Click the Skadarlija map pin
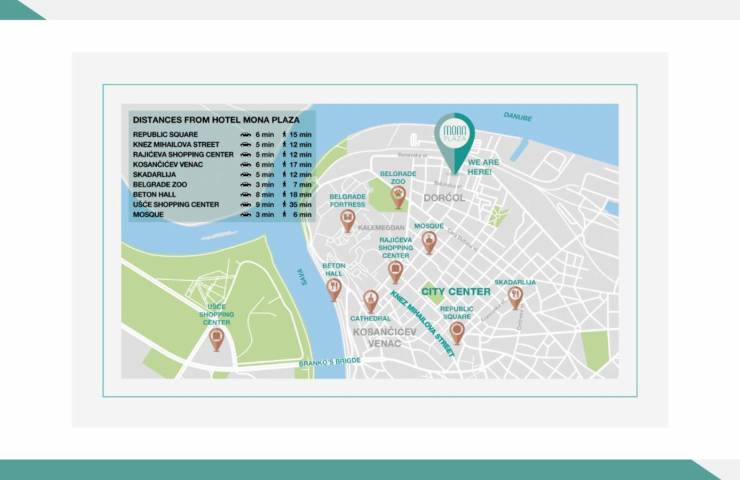Viewport: 740px width, 480px height. [x=515, y=297]
